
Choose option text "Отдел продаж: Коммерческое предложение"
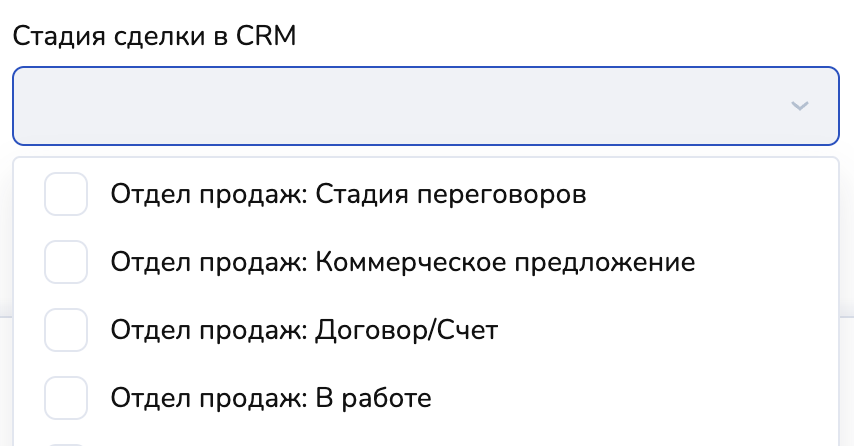point(403,262)
